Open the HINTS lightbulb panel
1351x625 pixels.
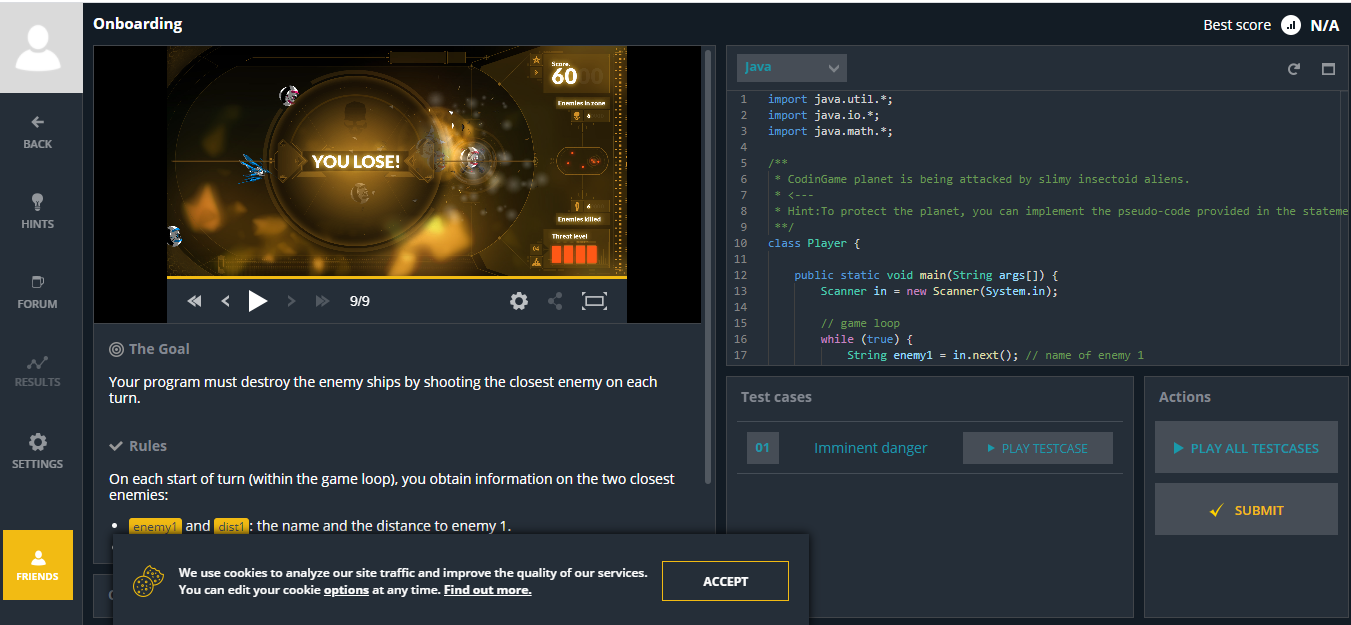[x=38, y=211]
